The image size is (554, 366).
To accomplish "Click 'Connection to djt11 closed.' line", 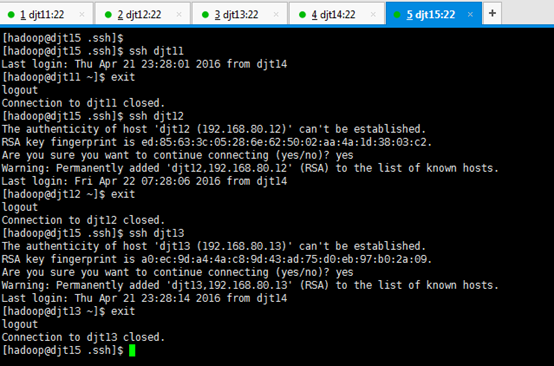I will click(x=83, y=103).
